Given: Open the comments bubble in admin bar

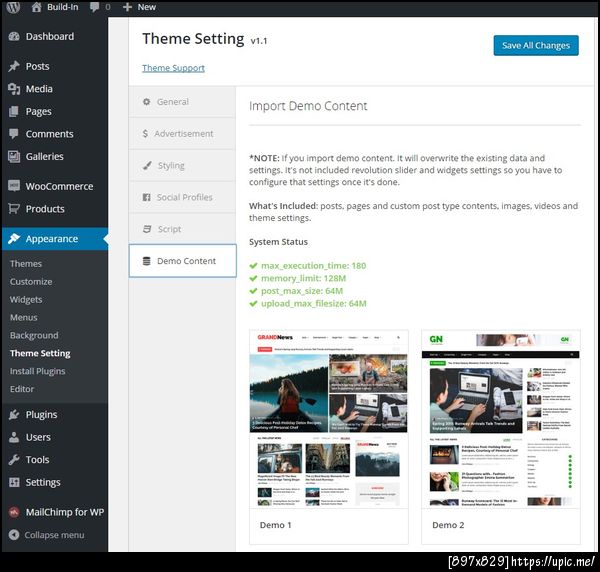Looking at the screenshot, I should pos(95,7).
